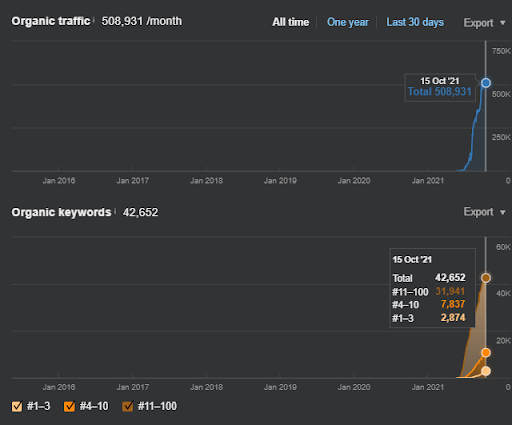This screenshot has width=512, height=425.
Task: Click pale #1–3 data point marker
Action: 486,371
